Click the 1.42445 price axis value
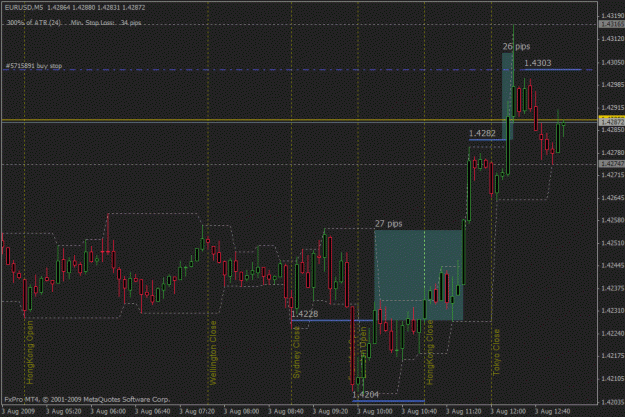The image size is (625, 417). 612,266
